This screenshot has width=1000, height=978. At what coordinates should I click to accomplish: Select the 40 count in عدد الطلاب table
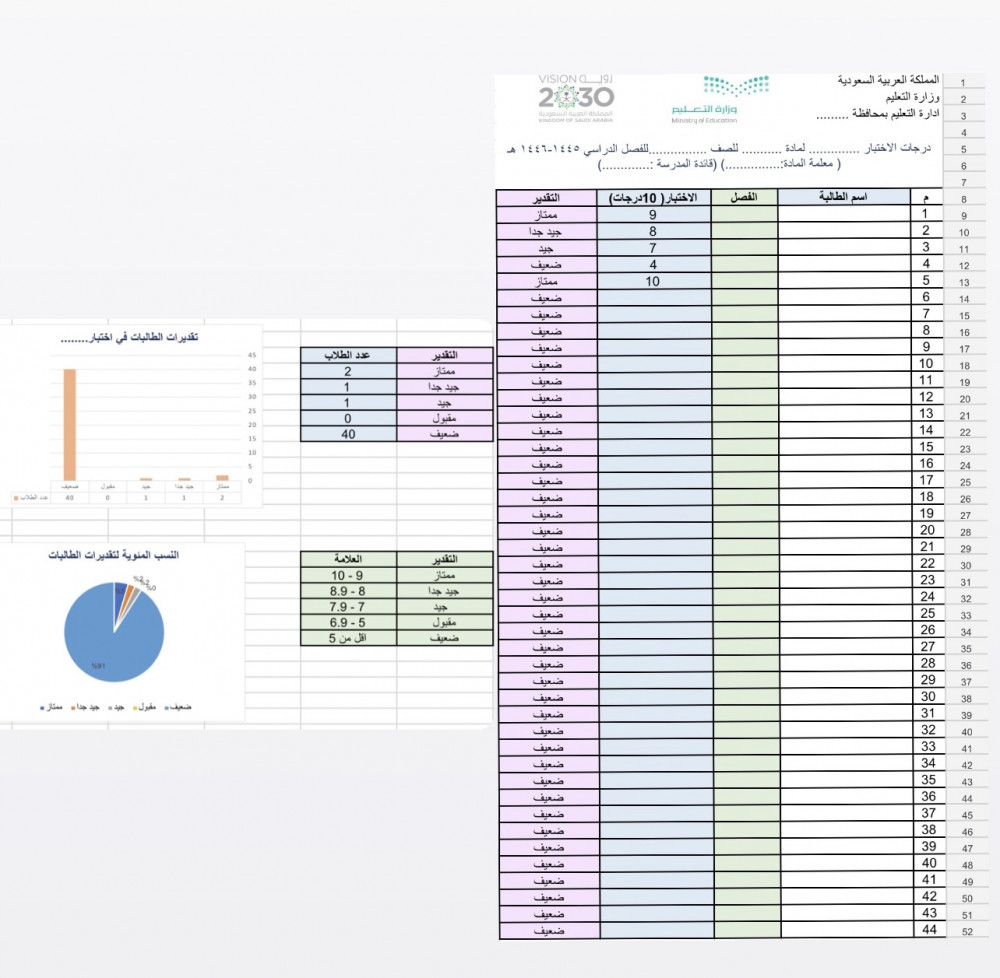point(348,434)
